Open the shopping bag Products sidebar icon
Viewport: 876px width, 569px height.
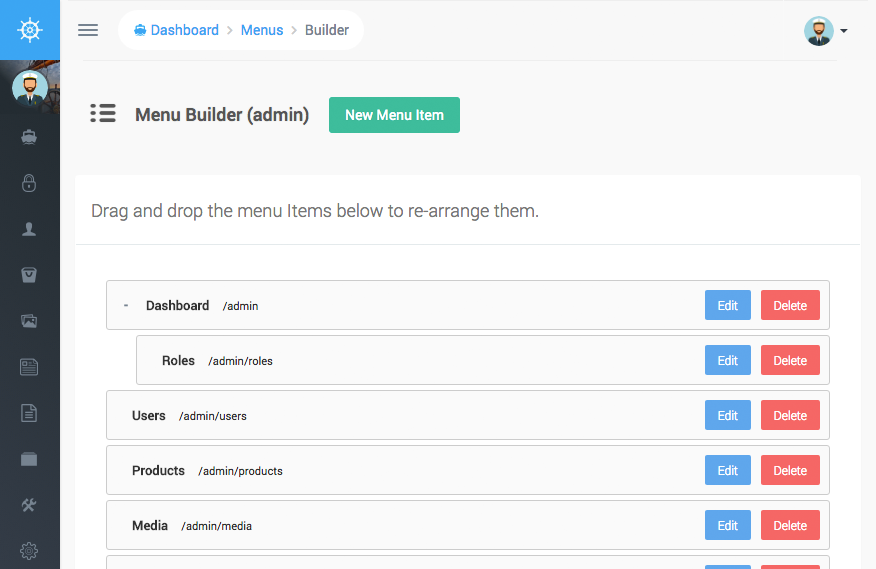point(29,275)
